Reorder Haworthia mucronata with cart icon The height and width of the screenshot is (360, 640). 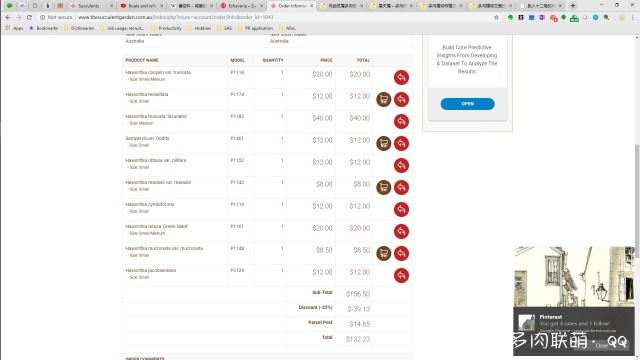tap(383, 253)
